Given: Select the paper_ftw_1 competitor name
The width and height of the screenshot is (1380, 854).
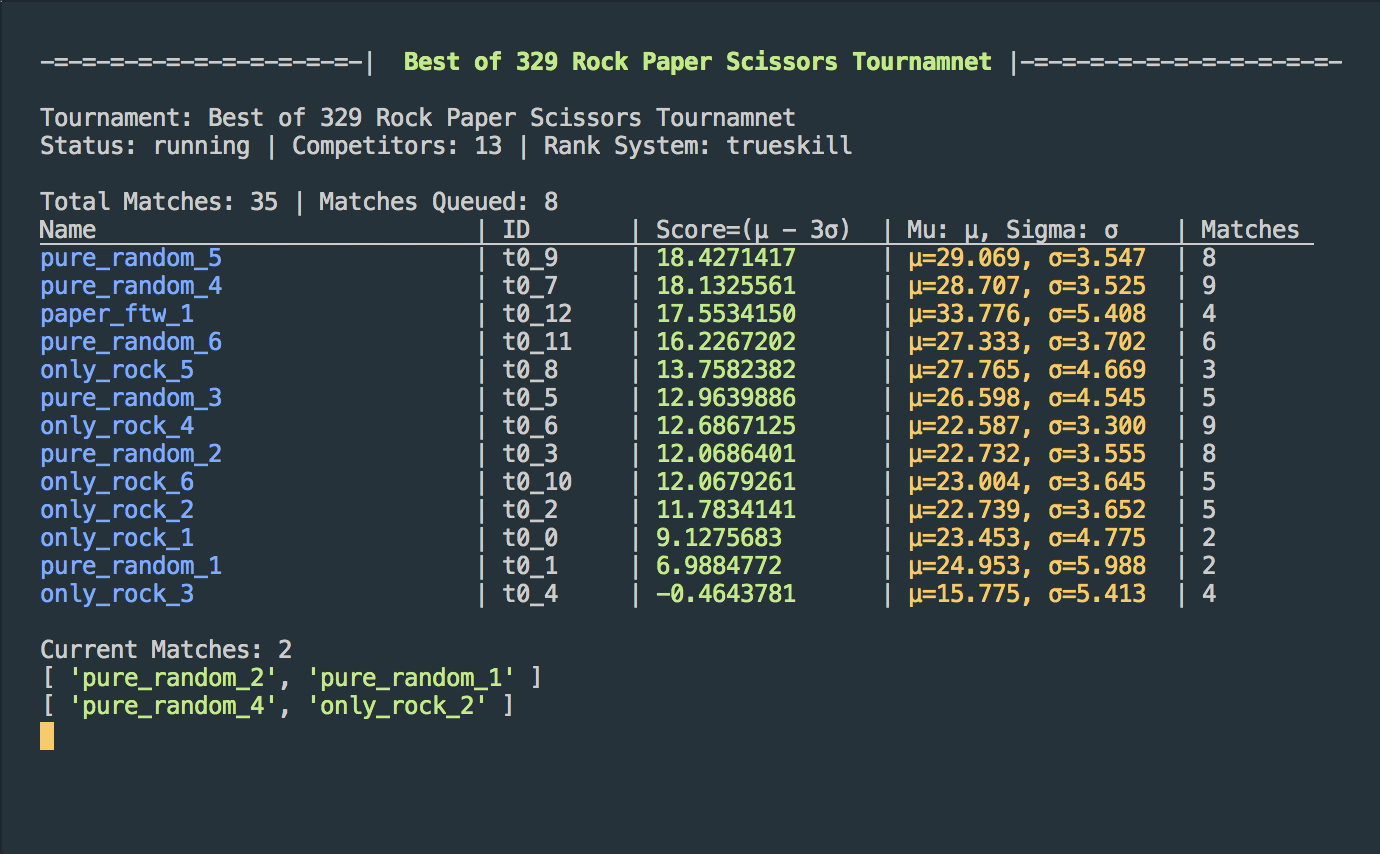Looking at the screenshot, I should (x=117, y=314).
